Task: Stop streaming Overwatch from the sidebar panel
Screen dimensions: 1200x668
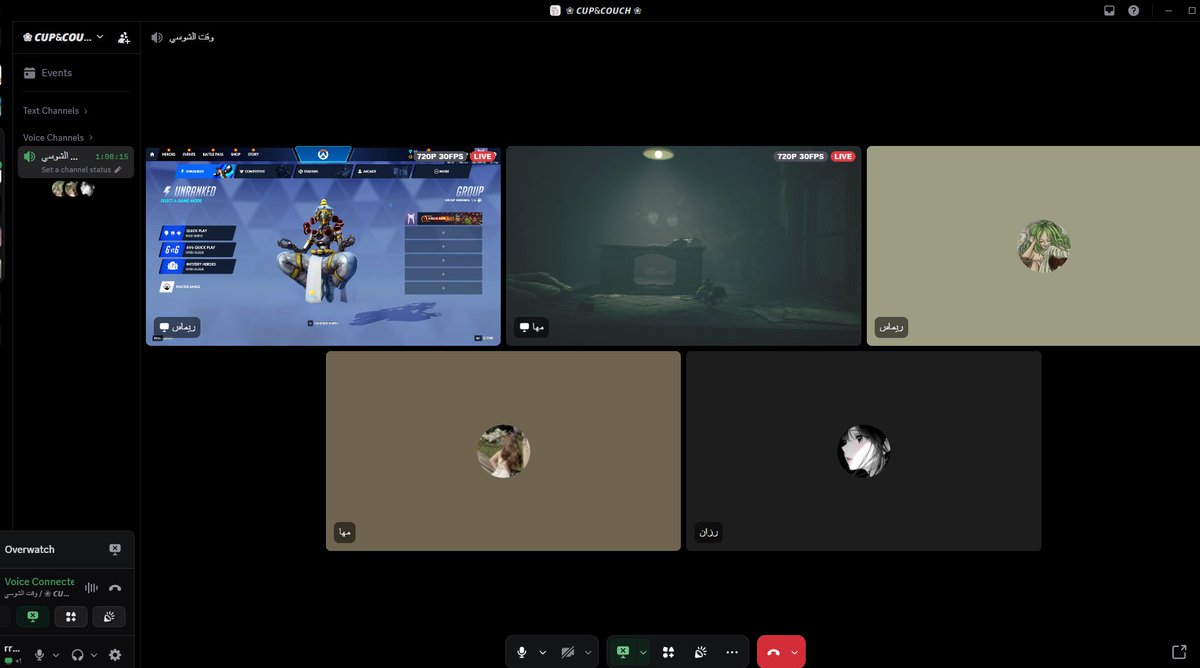Action: 115,549
